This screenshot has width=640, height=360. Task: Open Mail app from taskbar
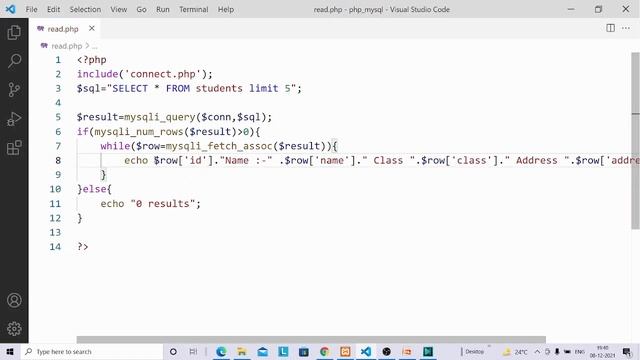pyautogui.click(x=262, y=351)
